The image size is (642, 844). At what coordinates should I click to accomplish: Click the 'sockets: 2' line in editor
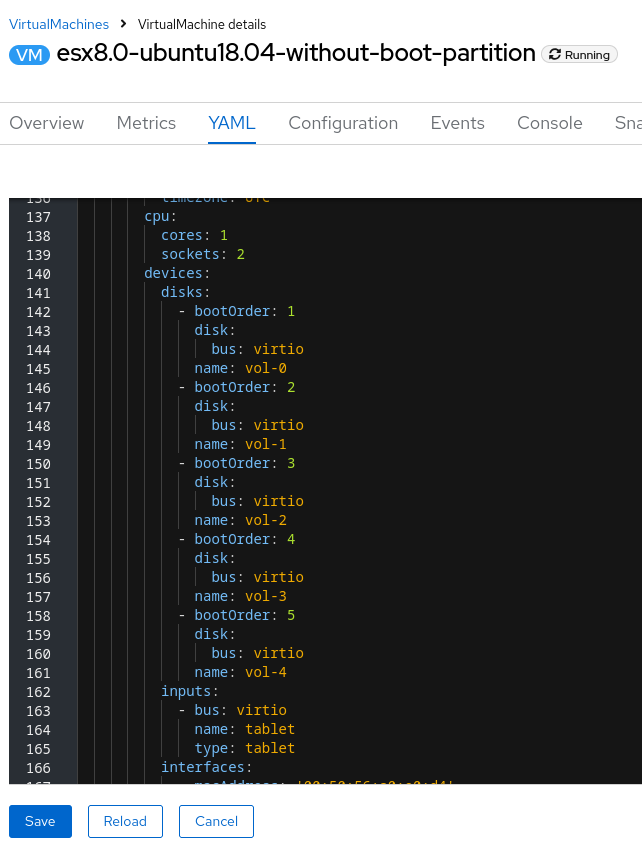click(202, 255)
